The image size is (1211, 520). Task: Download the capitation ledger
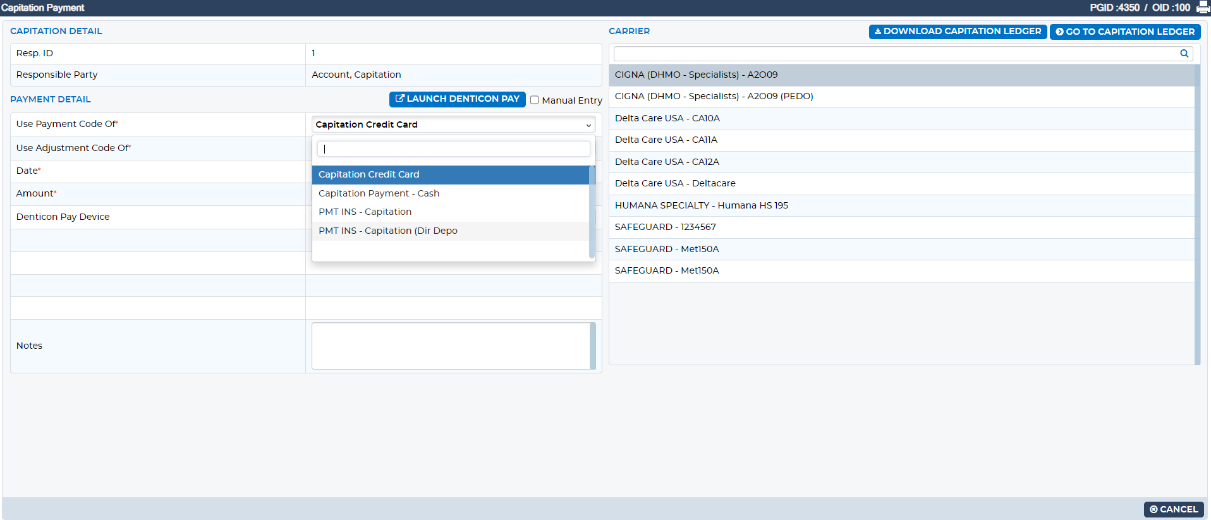pos(957,31)
